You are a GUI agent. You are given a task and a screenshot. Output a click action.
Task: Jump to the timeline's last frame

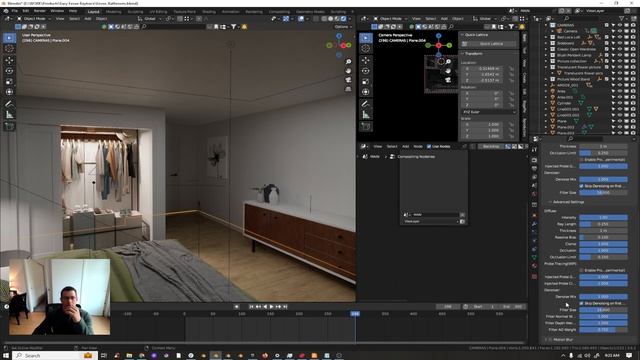point(285,307)
